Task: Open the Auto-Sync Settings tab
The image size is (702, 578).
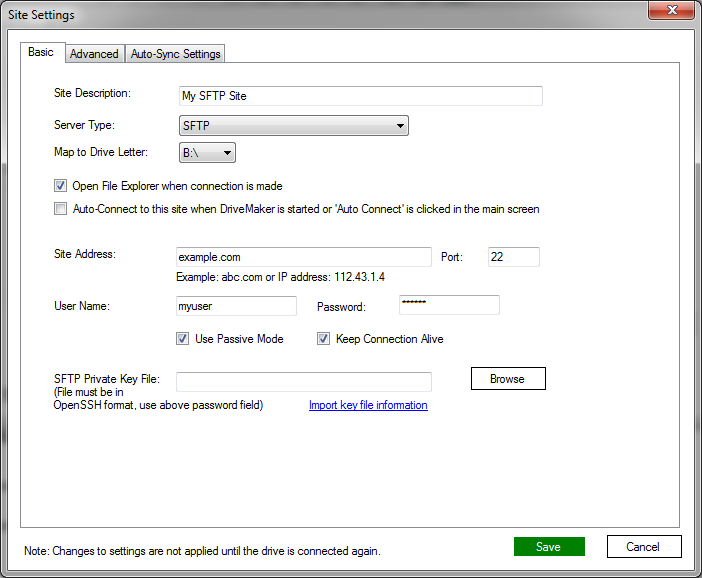Action: pos(176,54)
